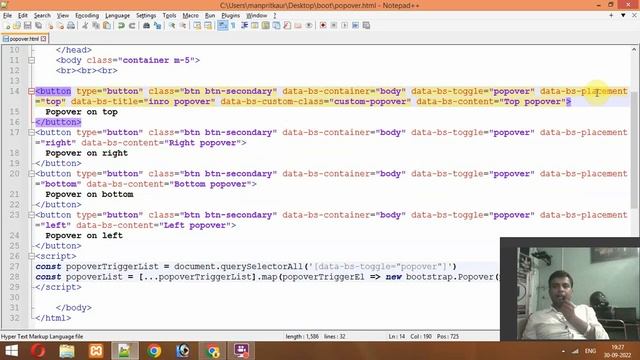Viewport: 640px width, 360px height.
Task: Open the Language menu
Action: [x=118, y=16]
